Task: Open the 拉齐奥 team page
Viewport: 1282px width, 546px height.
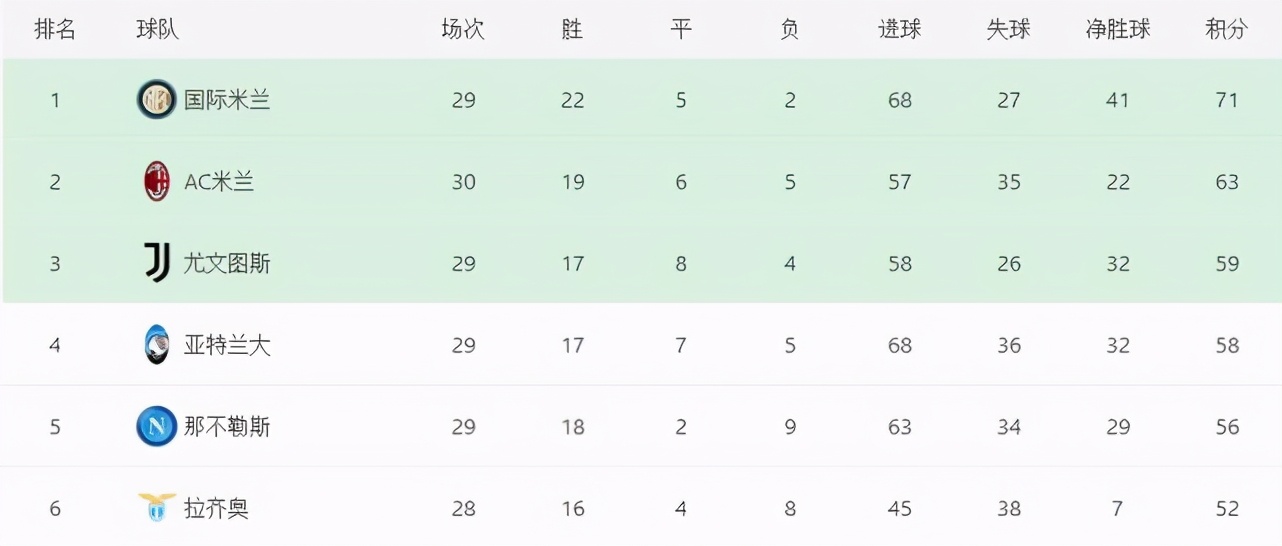Action: (x=216, y=509)
